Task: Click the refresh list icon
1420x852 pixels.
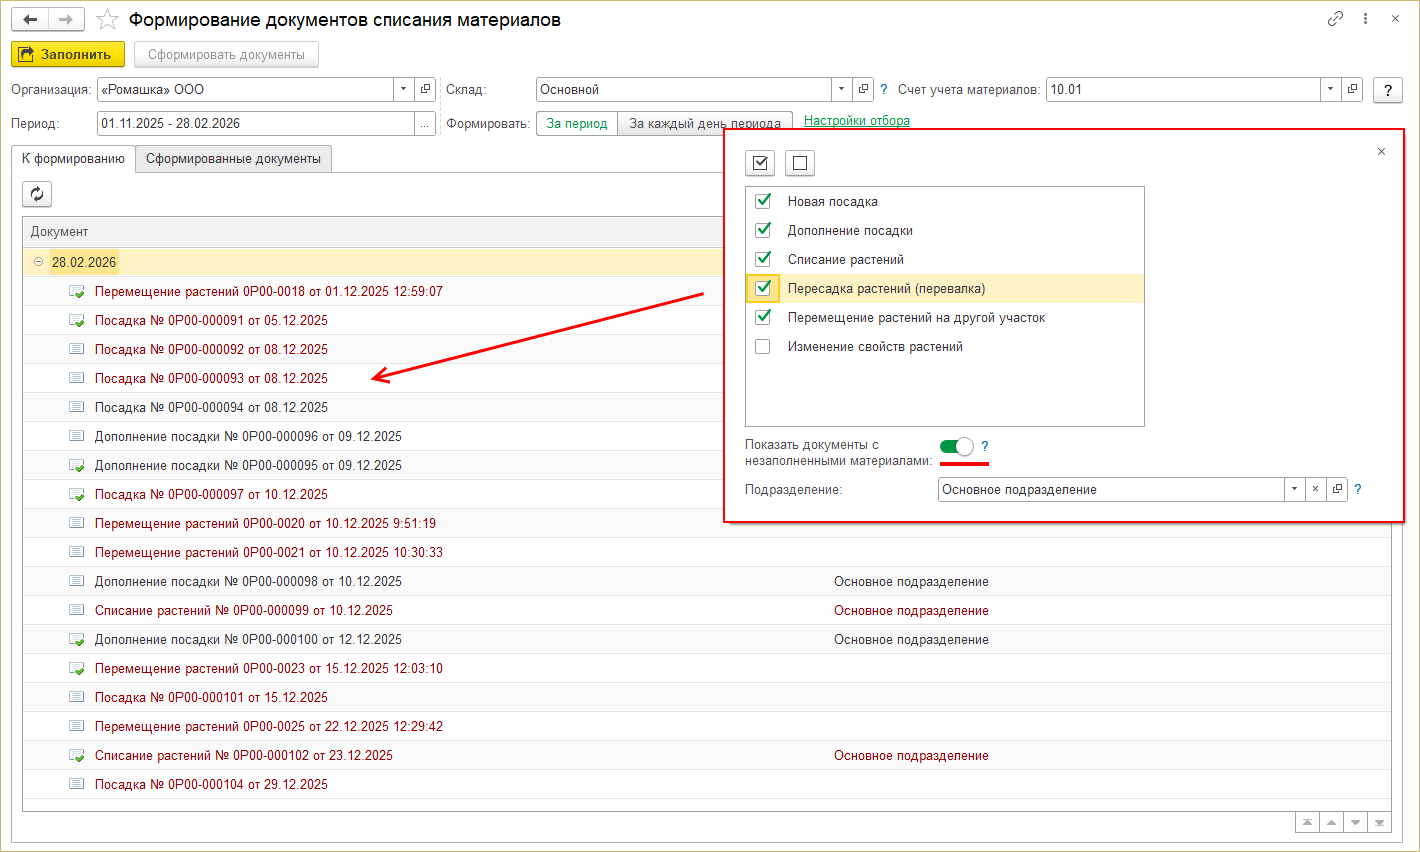Action: click(x=37, y=194)
